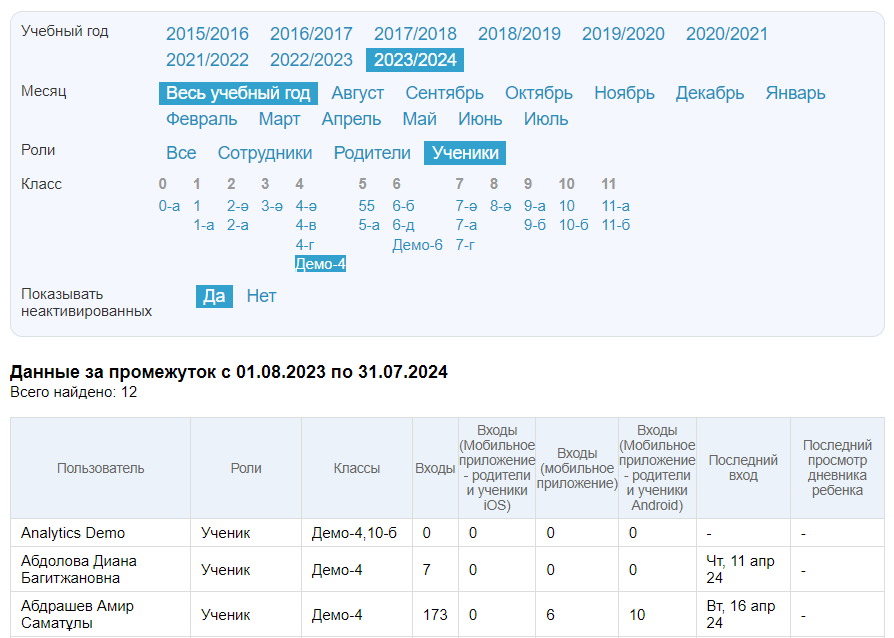Select Все roles filter

click(x=181, y=153)
